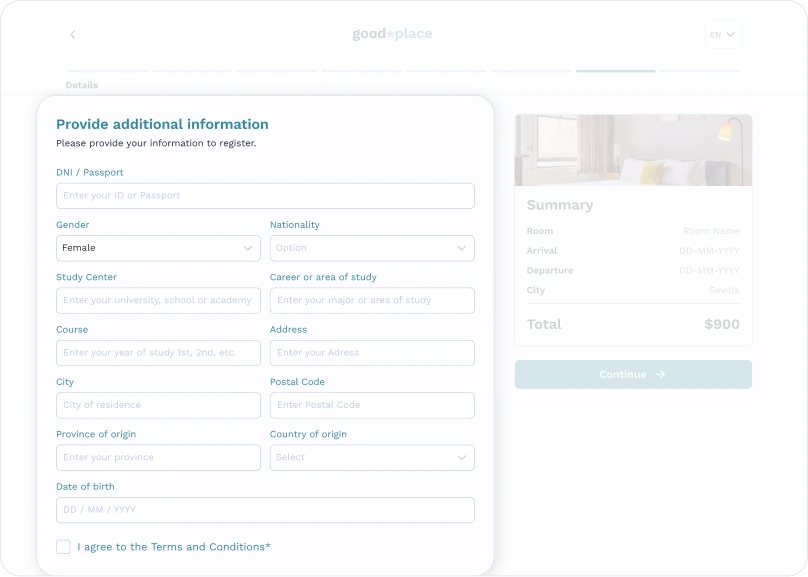This screenshot has width=808, height=577.
Task: Click the 'Provide additional information' heading
Action: coord(162,124)
